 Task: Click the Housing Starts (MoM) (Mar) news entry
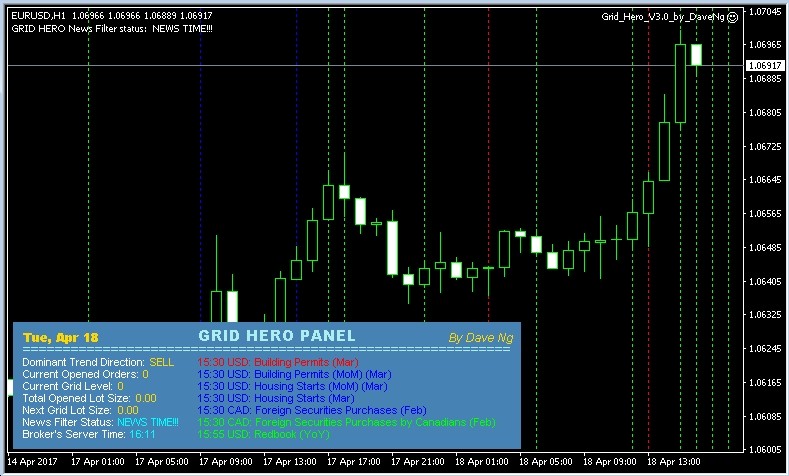(292, 386)
